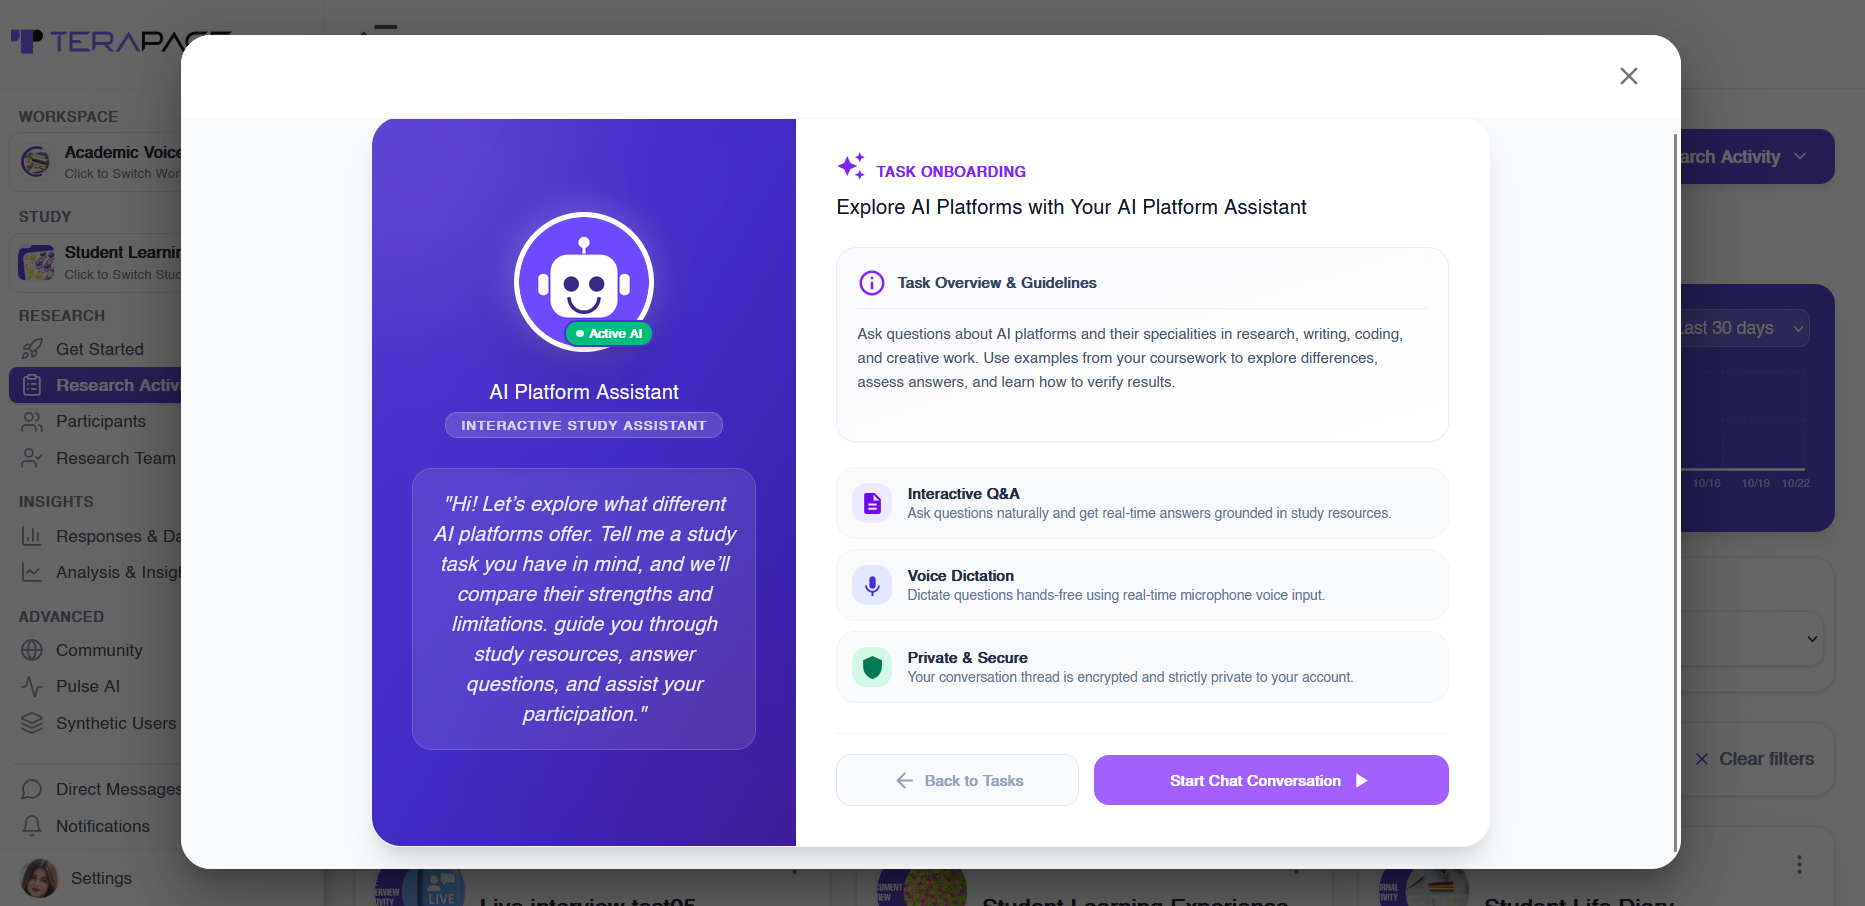Go Back to Tasks
The height and width of the screenshot is (906, 1865).
[x=957, y=780]
